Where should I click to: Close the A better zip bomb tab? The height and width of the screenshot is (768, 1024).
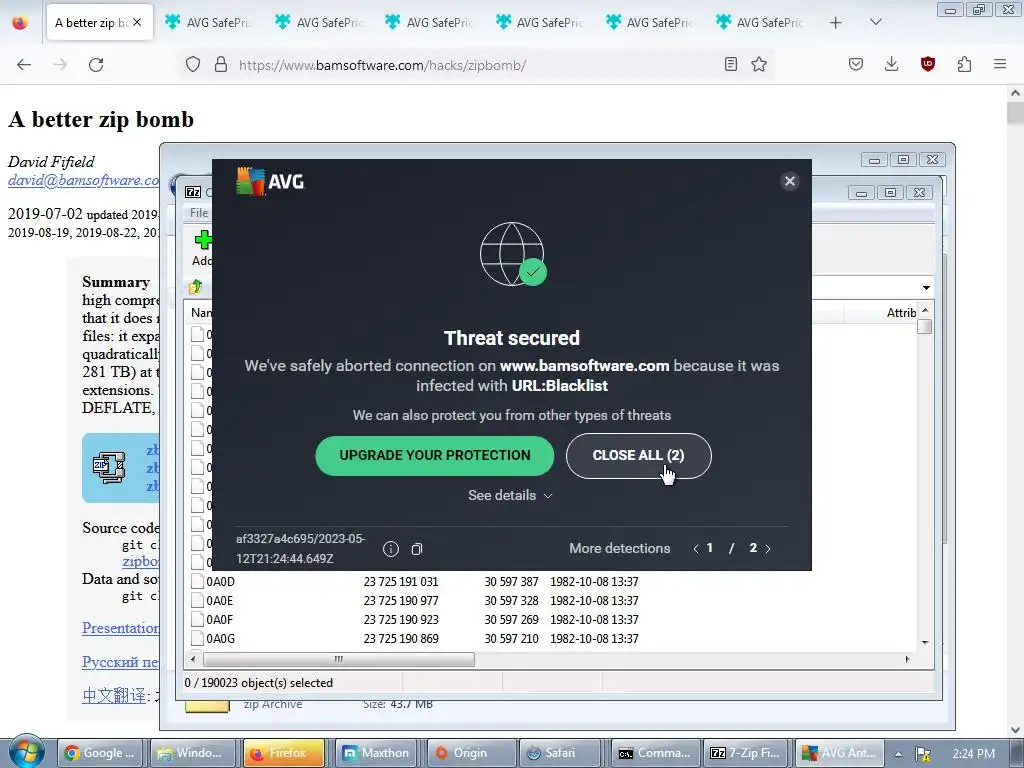(x=137, y=22)
